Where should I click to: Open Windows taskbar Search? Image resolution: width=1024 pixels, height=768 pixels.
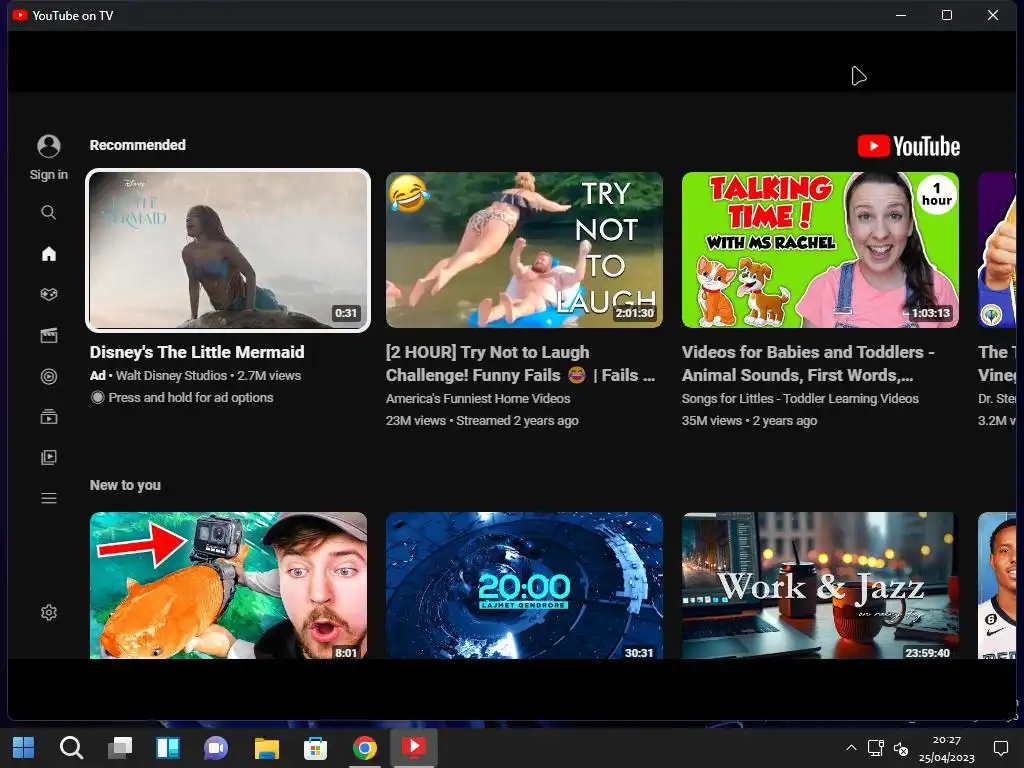[71, 748]
